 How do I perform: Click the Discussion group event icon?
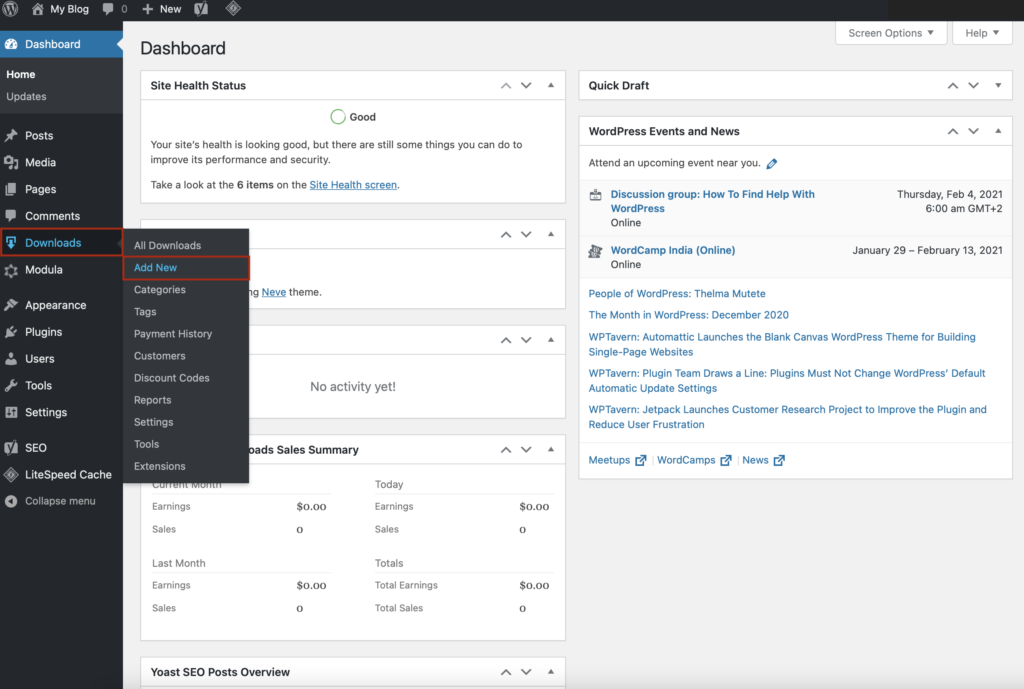click(596, 195)
